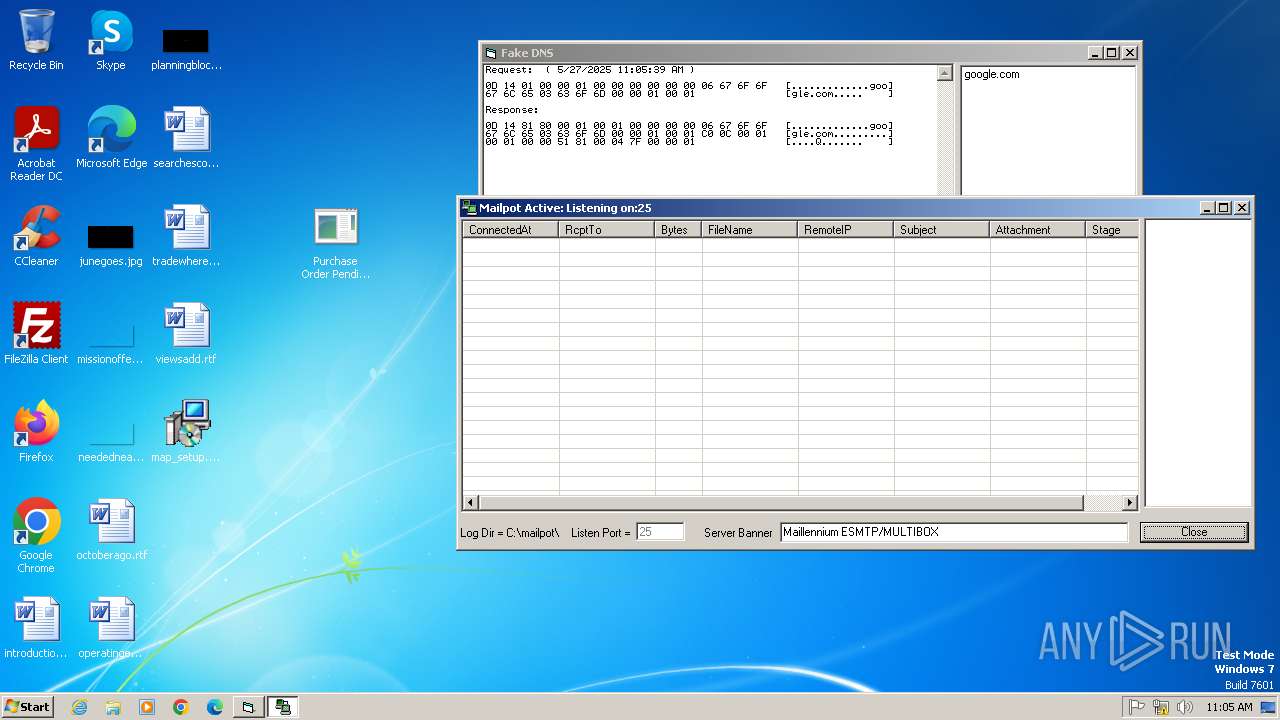1280x720 pixels.
Task: Click the Server Banner text field
Action: (x=954, y=532)
